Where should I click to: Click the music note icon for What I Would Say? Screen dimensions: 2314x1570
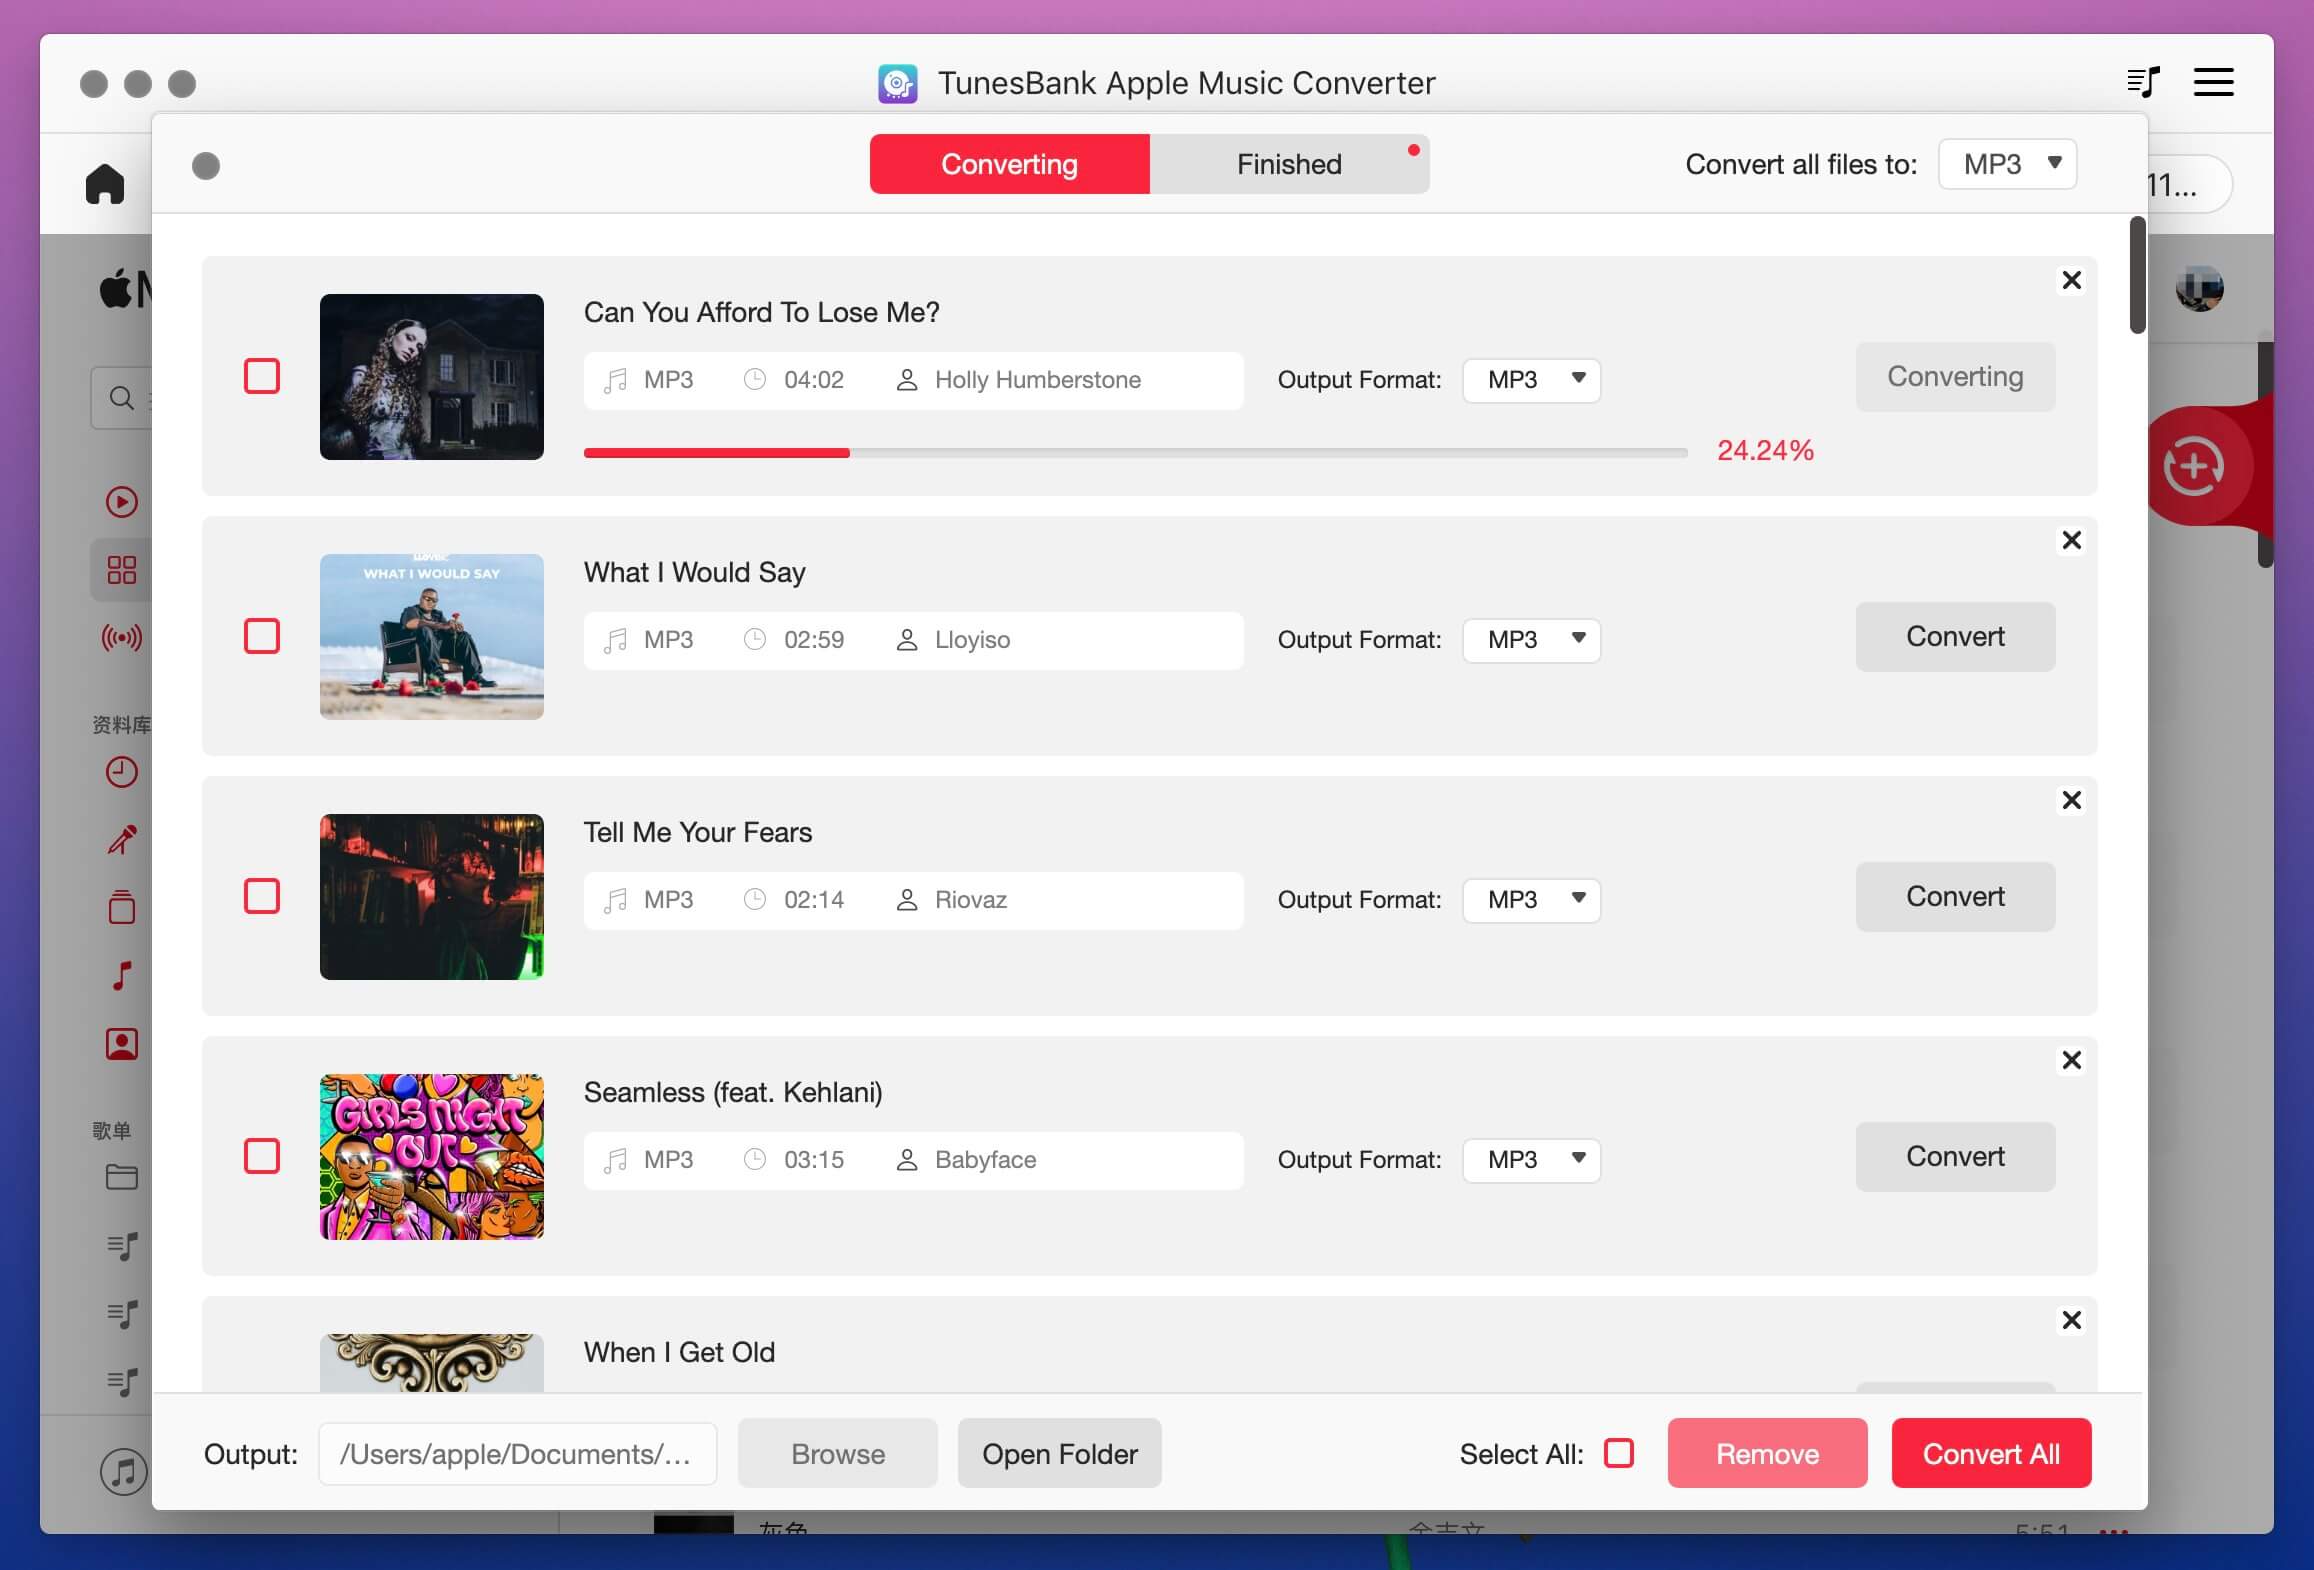pyautogui.click(x=615, y=638)
